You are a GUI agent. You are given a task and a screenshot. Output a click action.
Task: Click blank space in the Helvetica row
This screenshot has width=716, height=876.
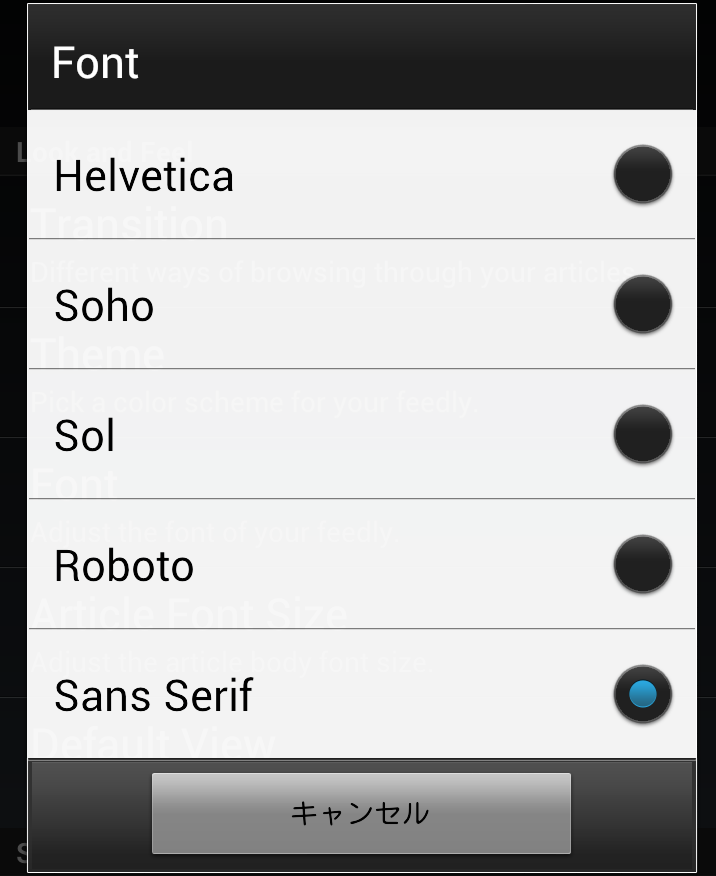tap(420, 176)
